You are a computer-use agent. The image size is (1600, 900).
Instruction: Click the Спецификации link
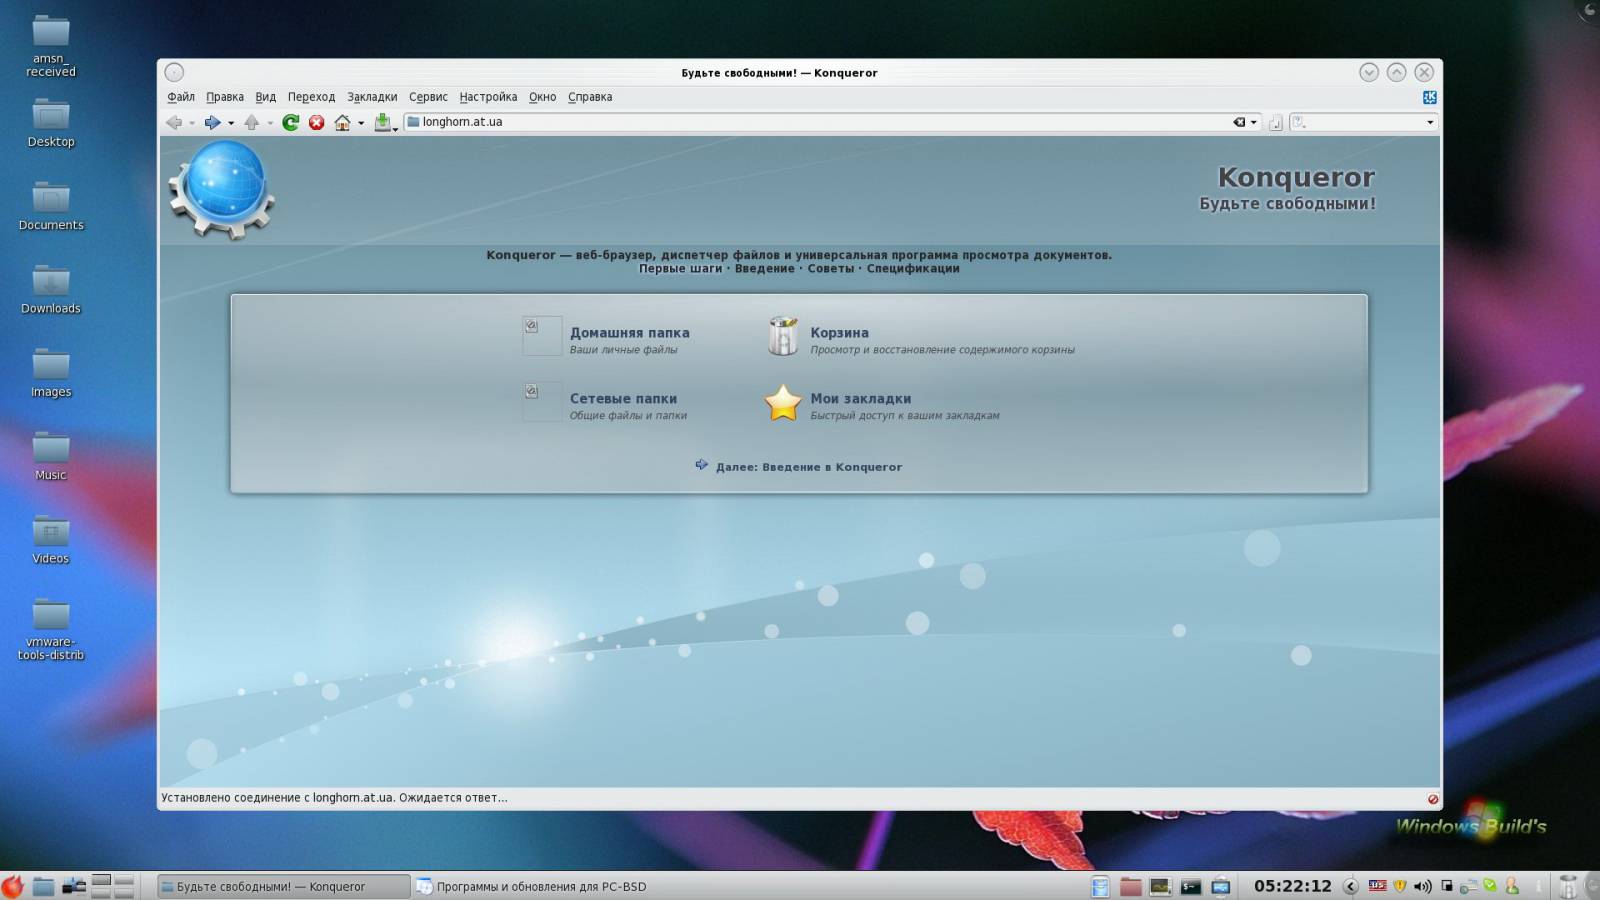coord(913,268)
